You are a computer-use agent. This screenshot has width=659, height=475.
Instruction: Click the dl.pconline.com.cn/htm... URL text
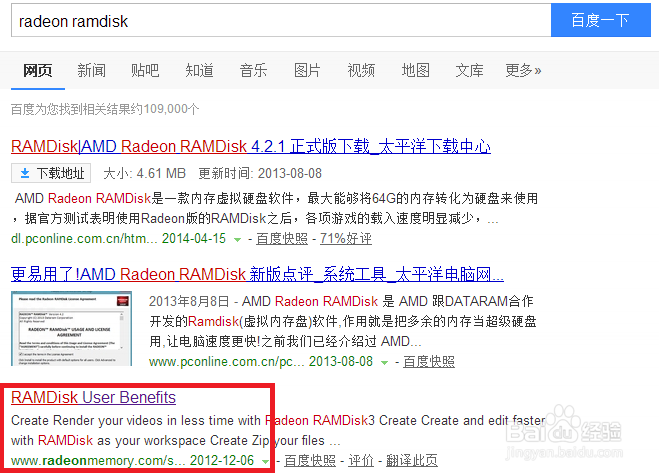[x=84, y=238]
